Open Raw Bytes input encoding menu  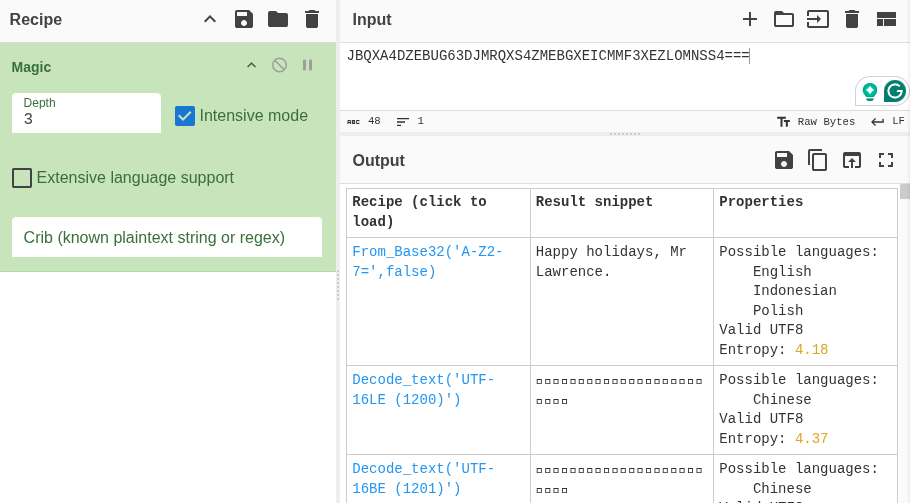[x=816, y=122]
